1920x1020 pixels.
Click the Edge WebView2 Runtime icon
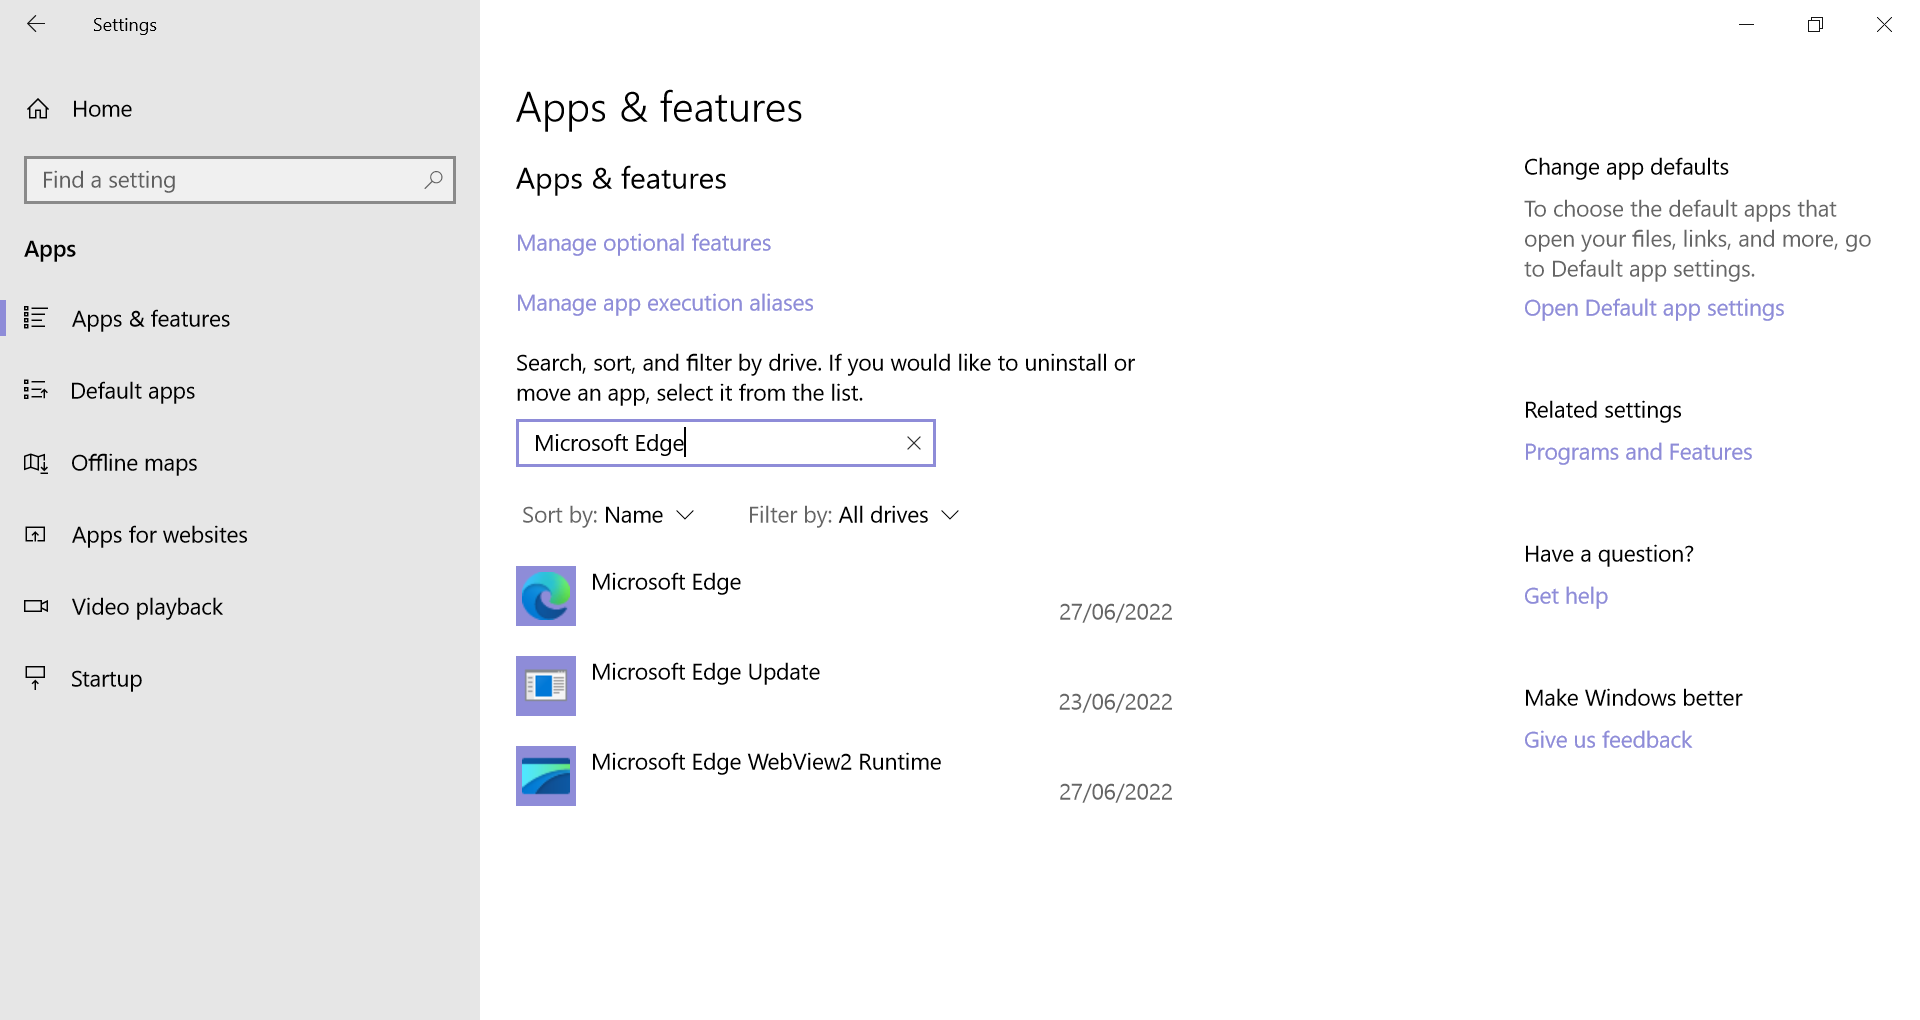(546, 776)
